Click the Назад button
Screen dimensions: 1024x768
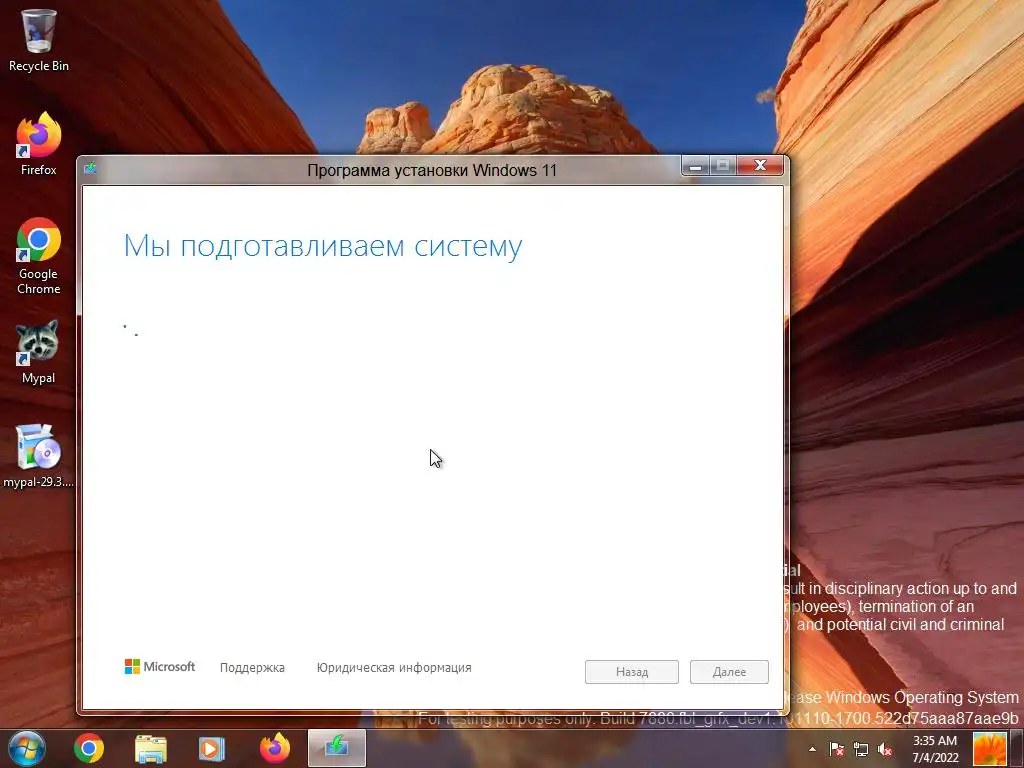click(x=632, y=671)
